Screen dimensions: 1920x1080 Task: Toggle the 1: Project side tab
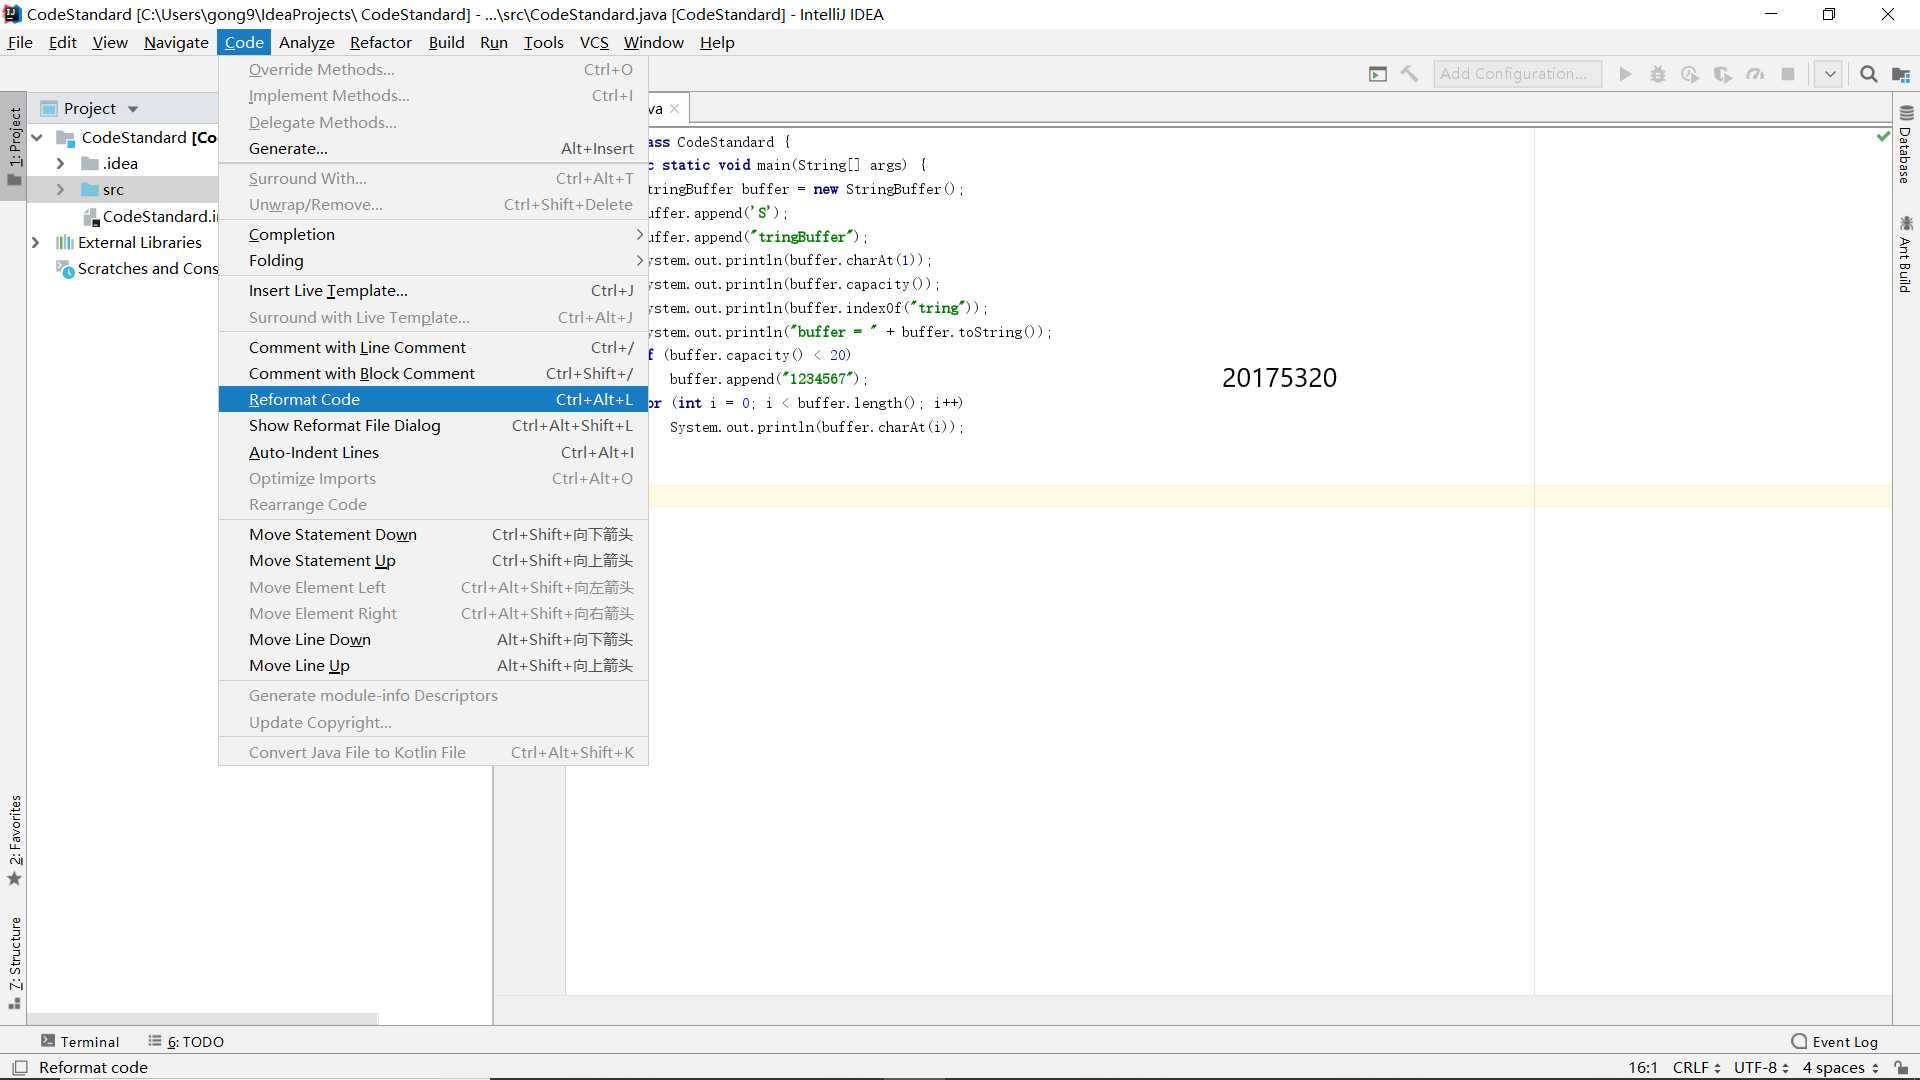tap(15, 145)
